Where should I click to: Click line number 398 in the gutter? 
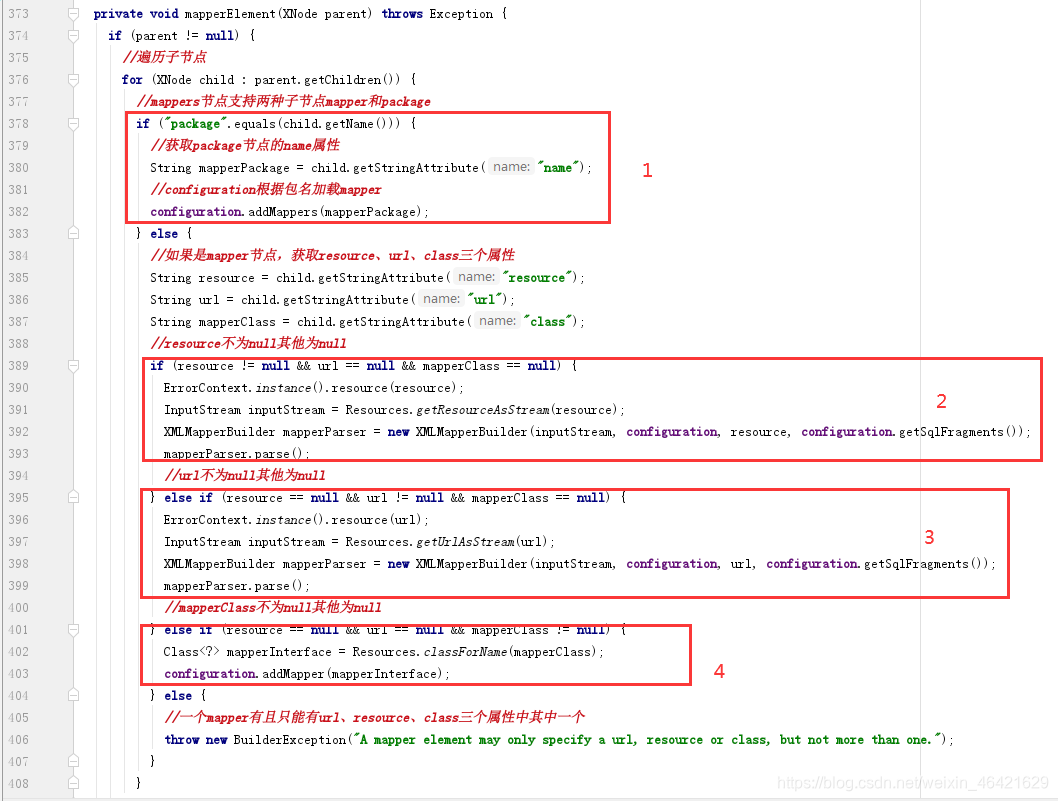click(18, 563)
